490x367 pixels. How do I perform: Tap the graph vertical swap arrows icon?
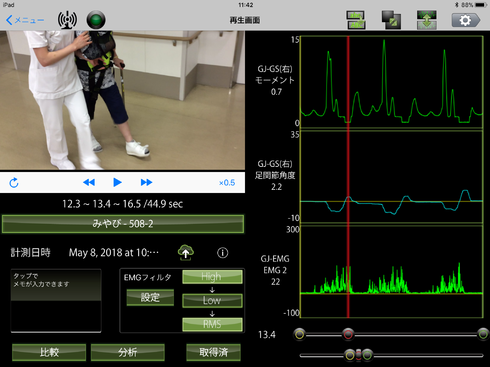pyautogui.click(x=427, y=20)
